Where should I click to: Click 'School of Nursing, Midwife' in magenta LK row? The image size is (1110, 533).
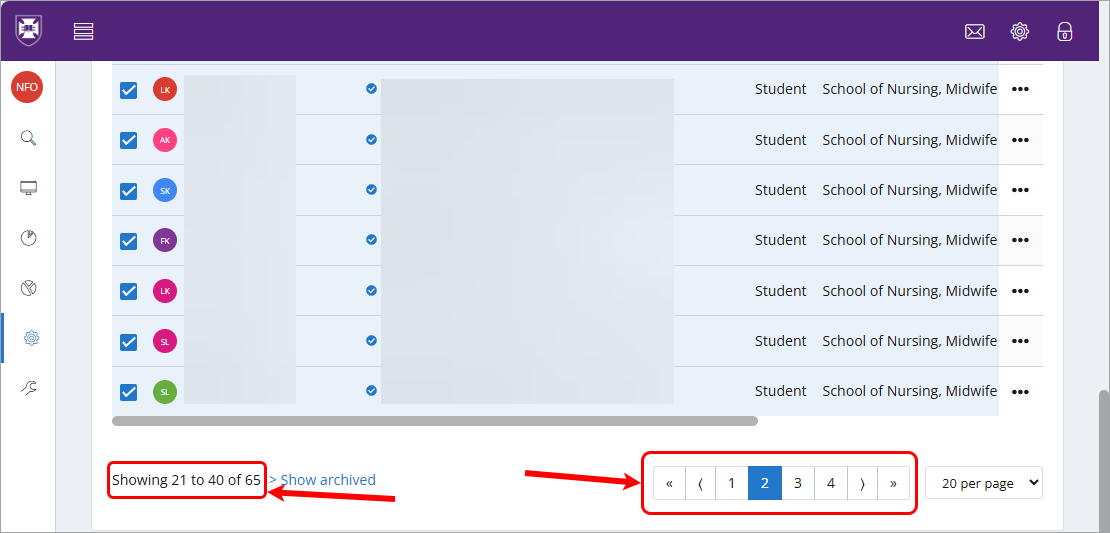pos(910,291)
